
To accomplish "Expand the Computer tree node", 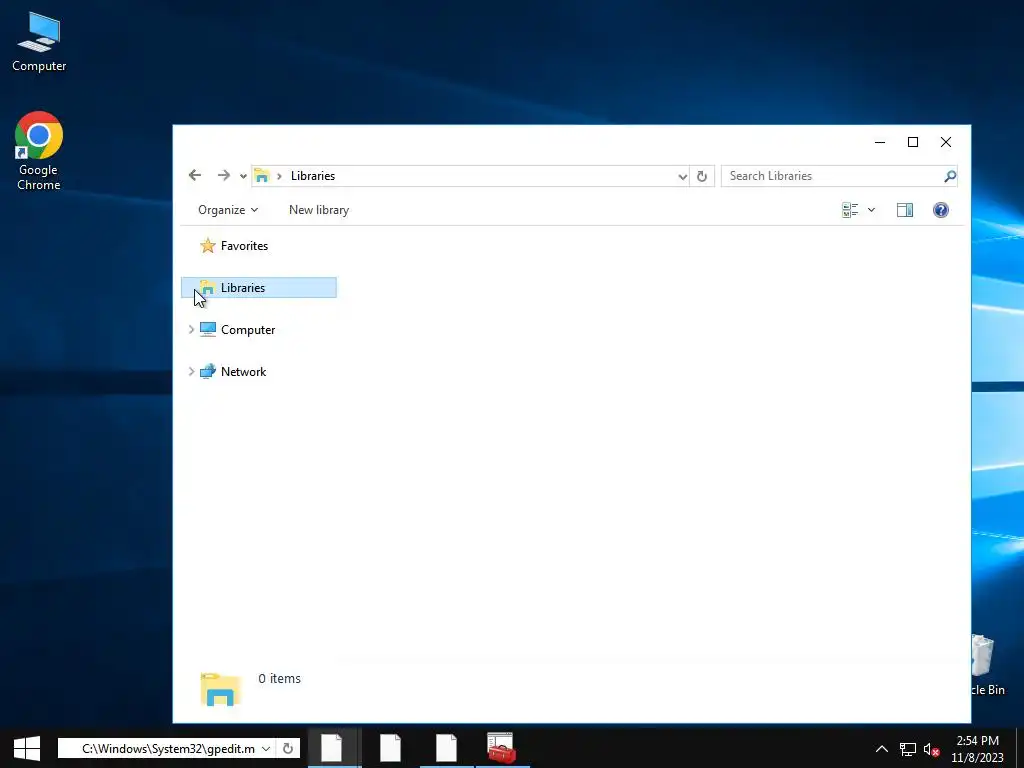I will [x=191, y=330].
